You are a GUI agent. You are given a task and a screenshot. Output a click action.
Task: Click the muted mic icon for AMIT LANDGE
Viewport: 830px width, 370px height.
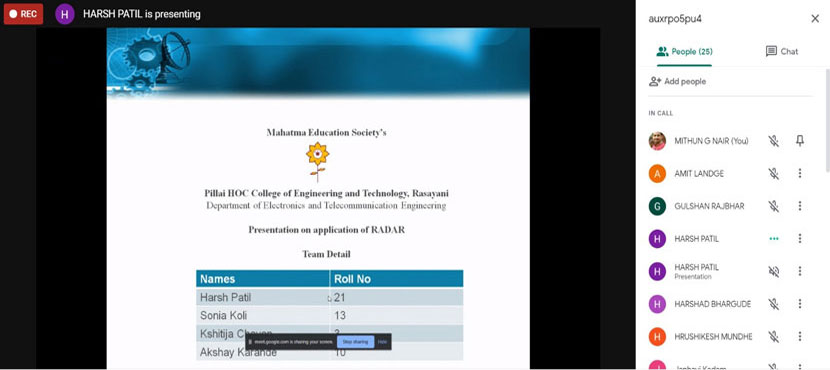click(x=773, y=174)
